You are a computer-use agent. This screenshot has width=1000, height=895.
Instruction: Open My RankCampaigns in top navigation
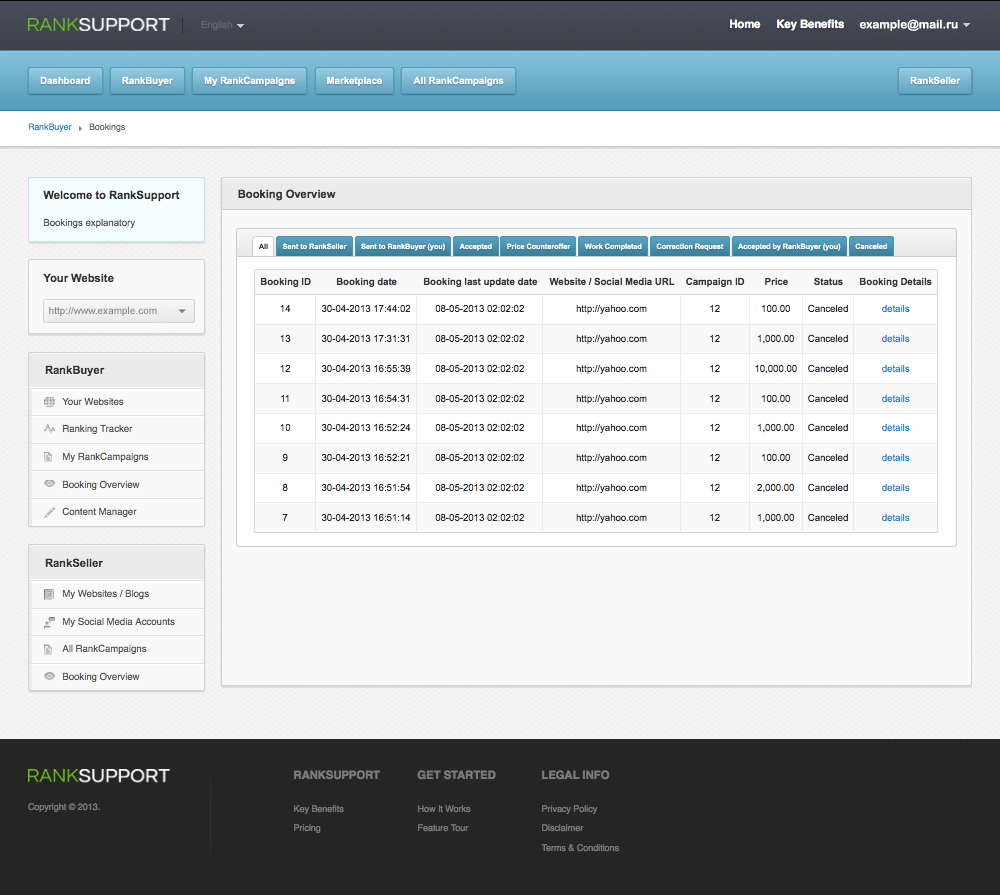(x=249, y=81)
